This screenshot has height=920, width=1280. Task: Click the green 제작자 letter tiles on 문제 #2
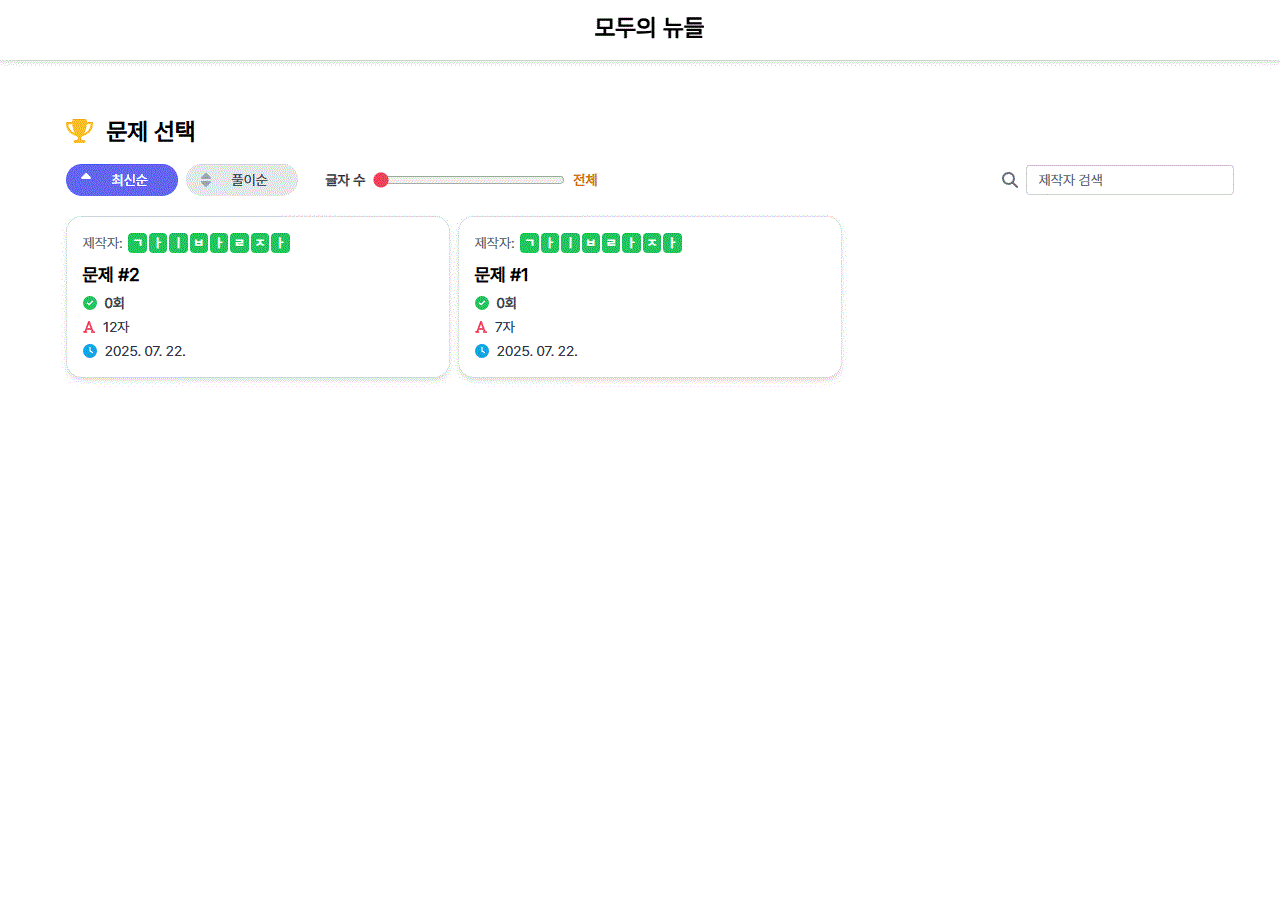coord(209,243)
